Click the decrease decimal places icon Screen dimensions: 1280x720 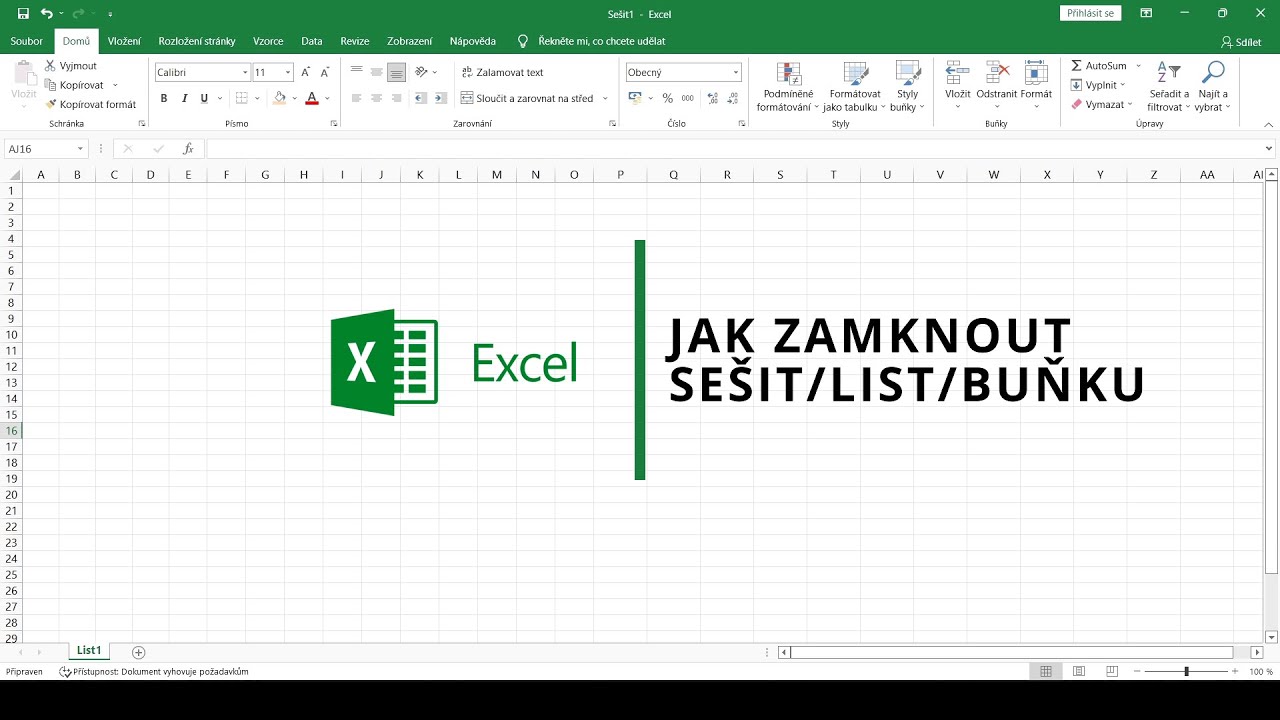[732, 98]
